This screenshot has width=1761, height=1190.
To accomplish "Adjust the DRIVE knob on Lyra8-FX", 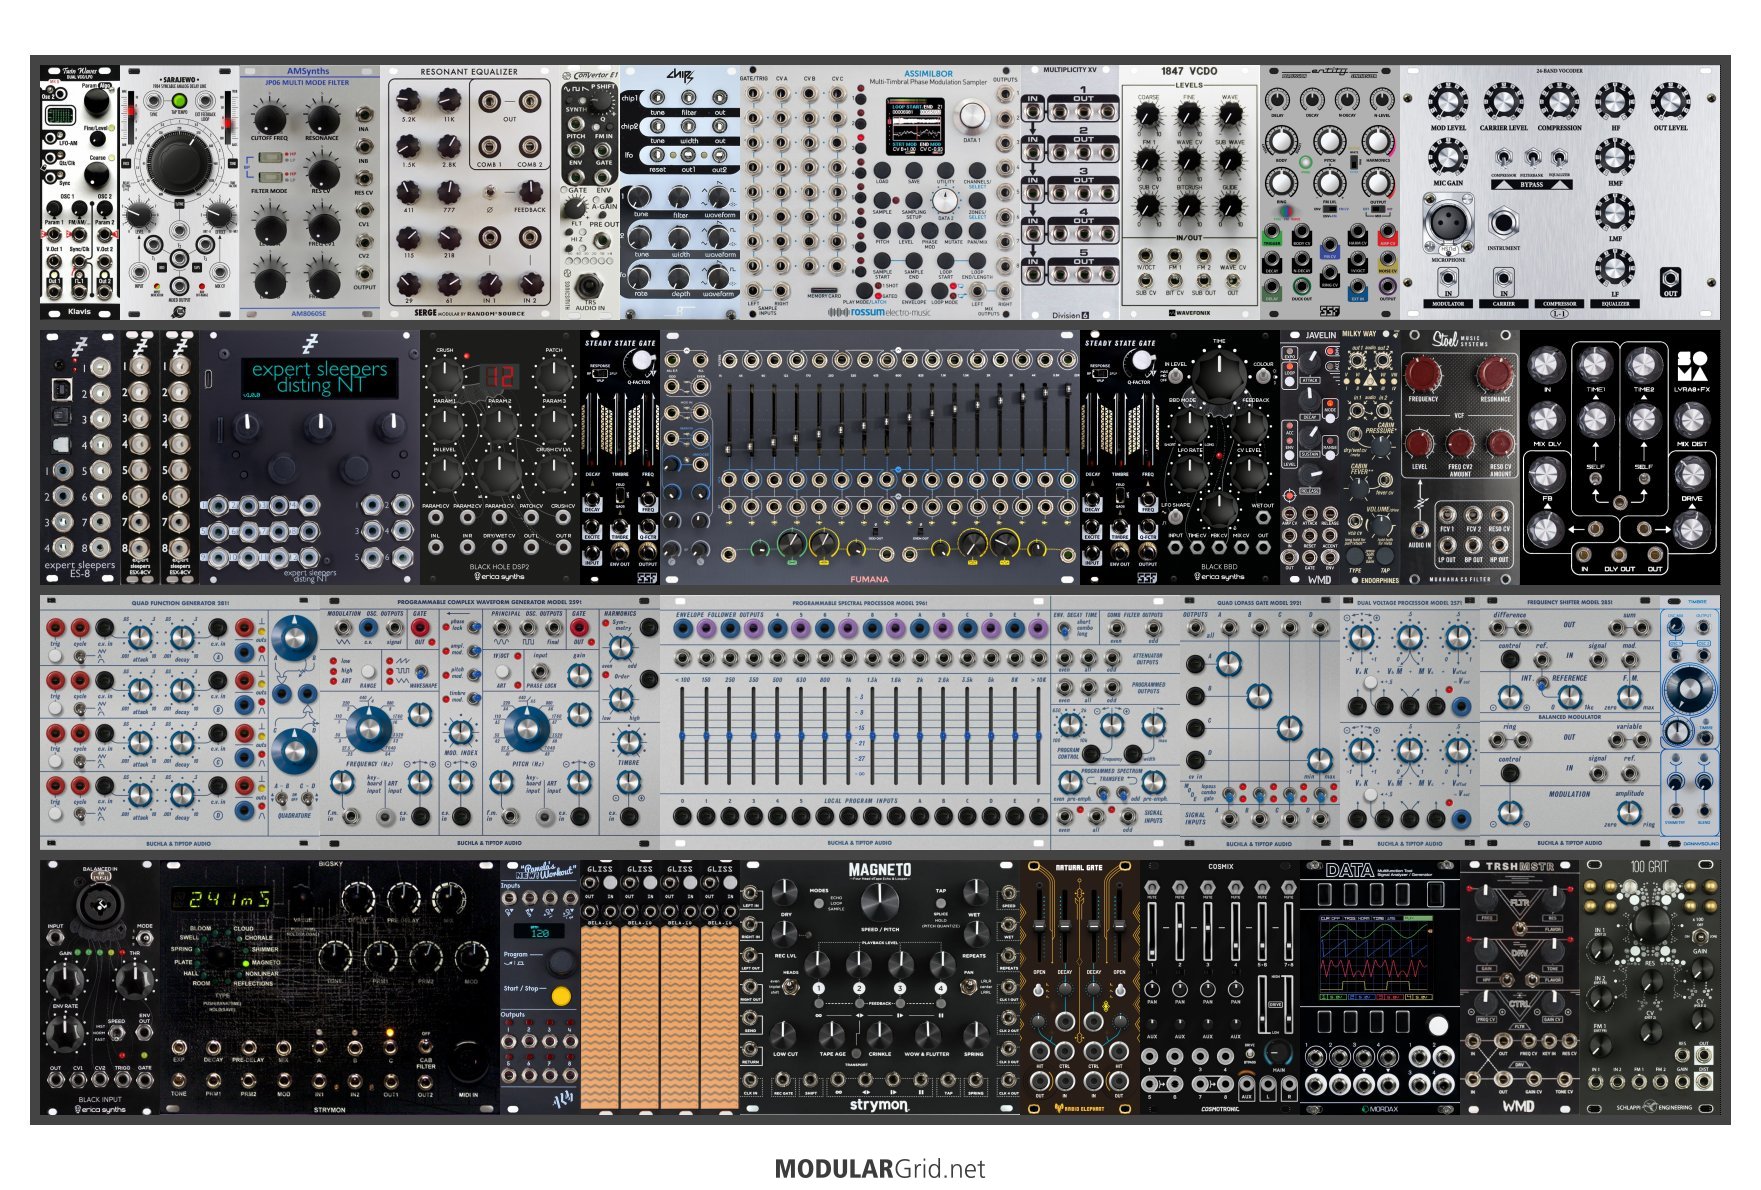I will tap(1691, 475).
